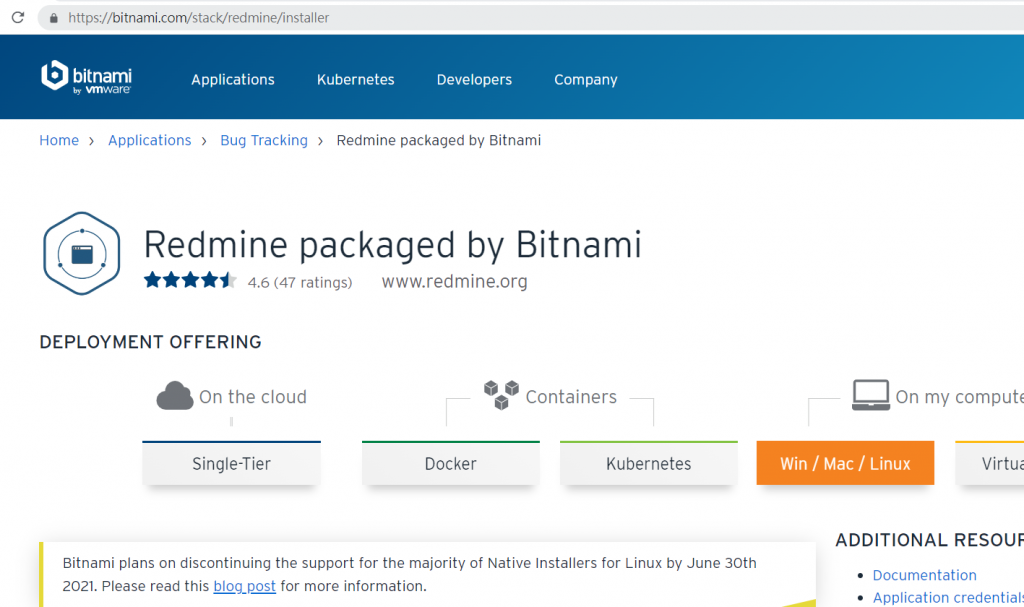Open Bug Tracking breadcrumb link
1024x607 pixels.
[x=264, y=140]
